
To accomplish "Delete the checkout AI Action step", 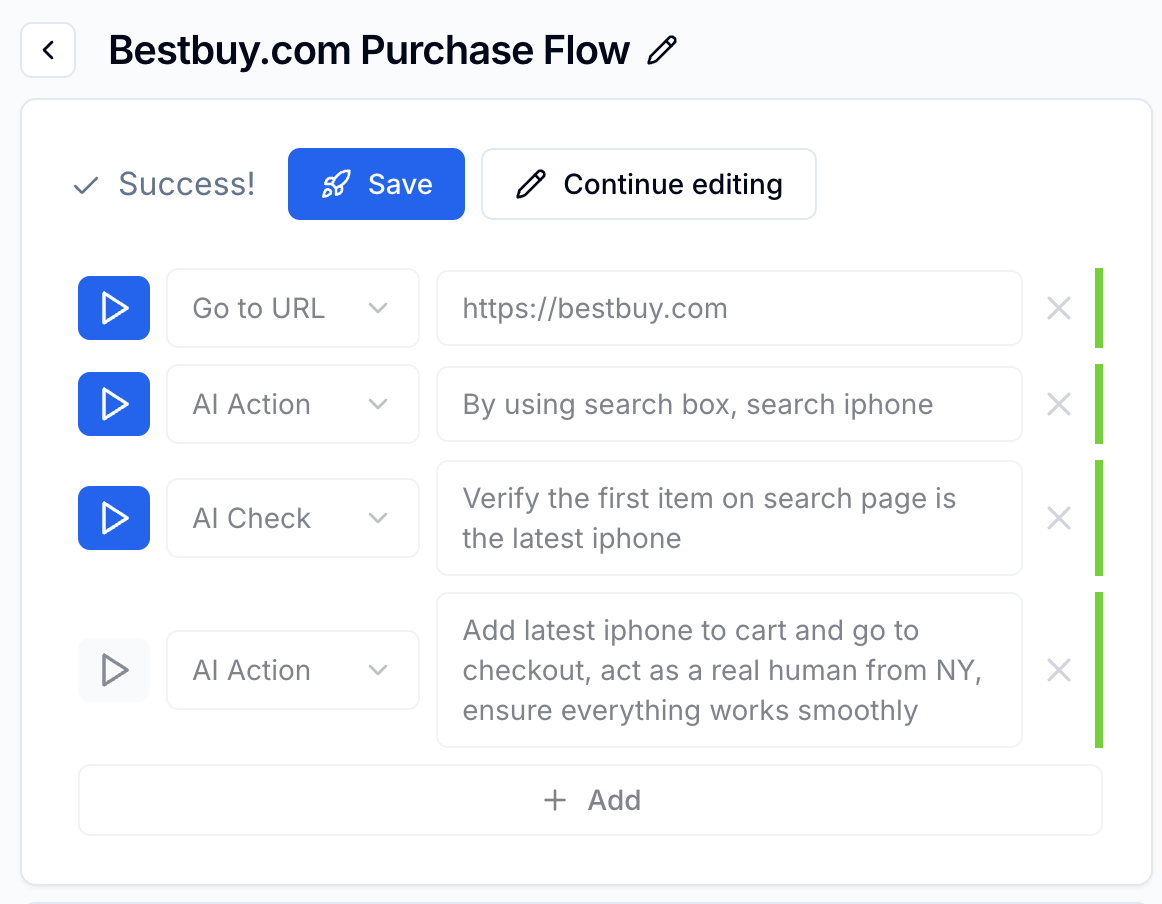I will (x=1058, y=670).
